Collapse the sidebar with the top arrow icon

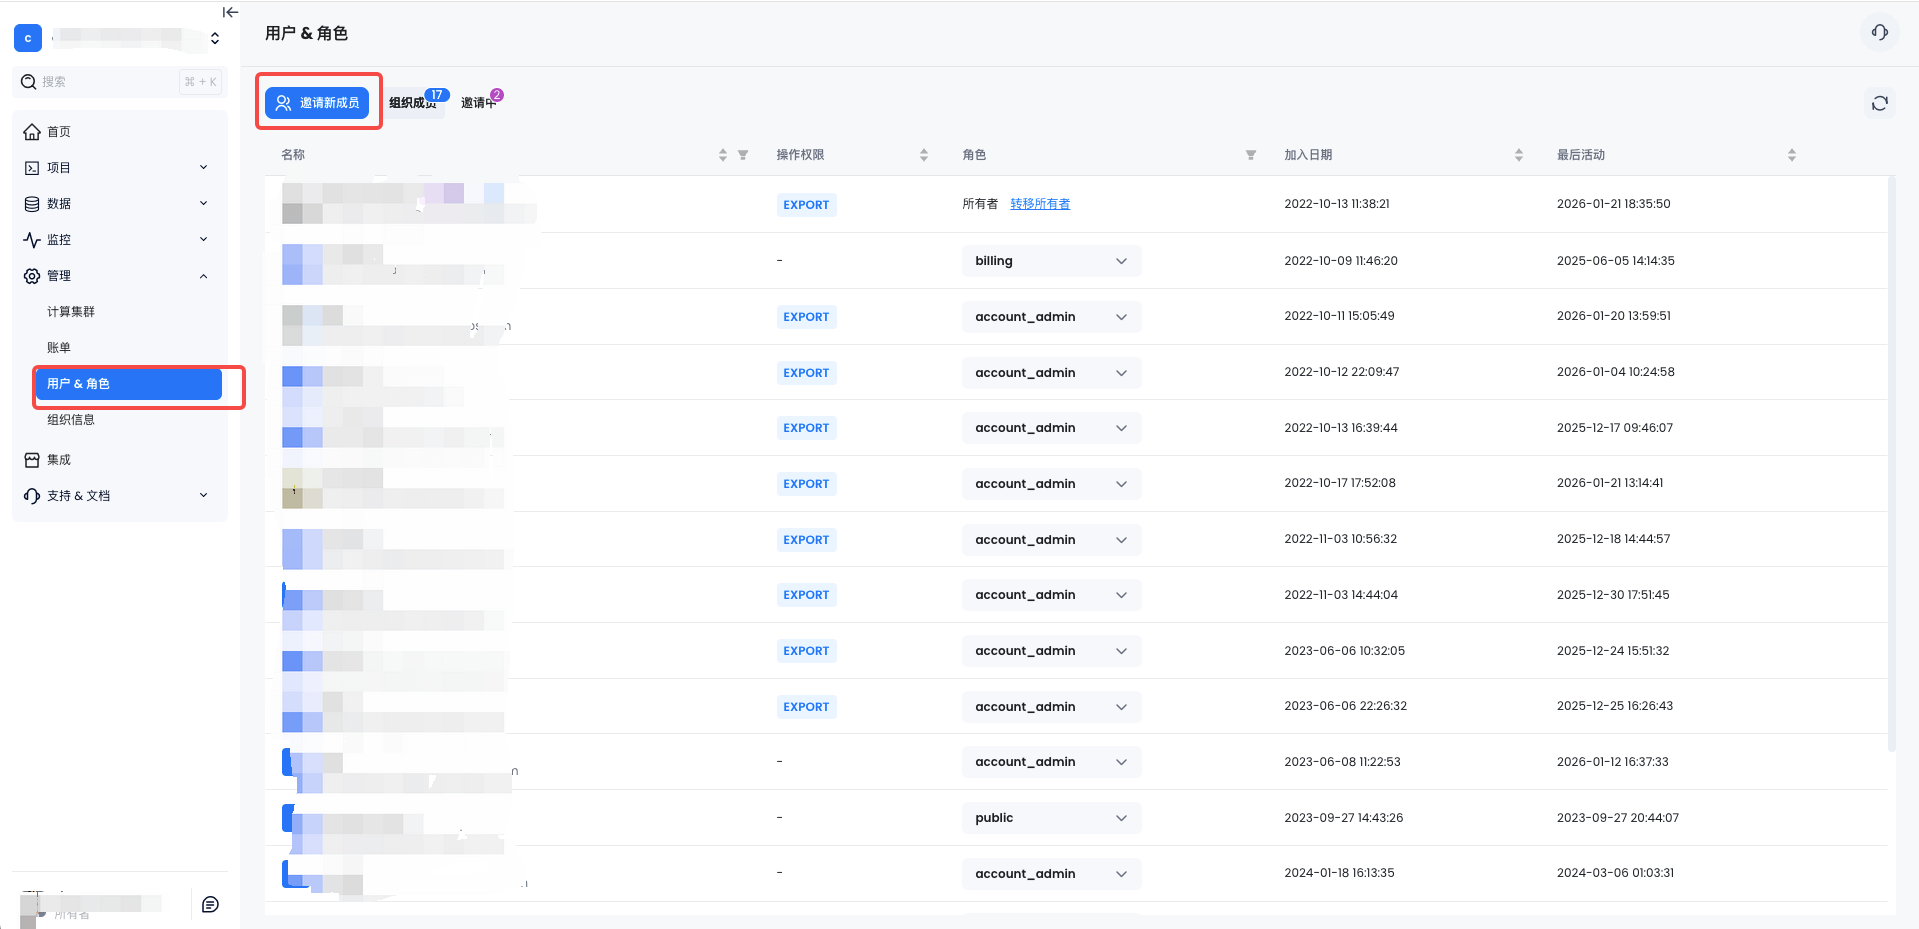[230, 12]
